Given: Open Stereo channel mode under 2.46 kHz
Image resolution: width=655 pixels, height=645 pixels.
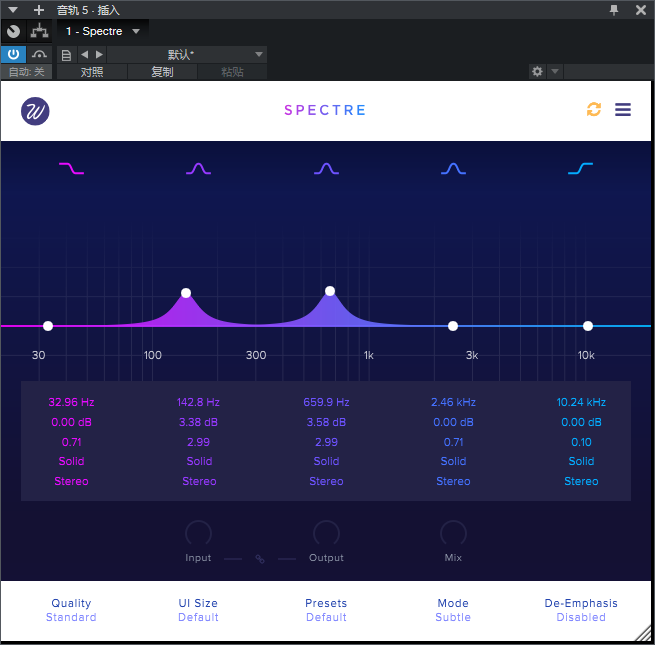Looking at the screenshot, I should 453,481.
